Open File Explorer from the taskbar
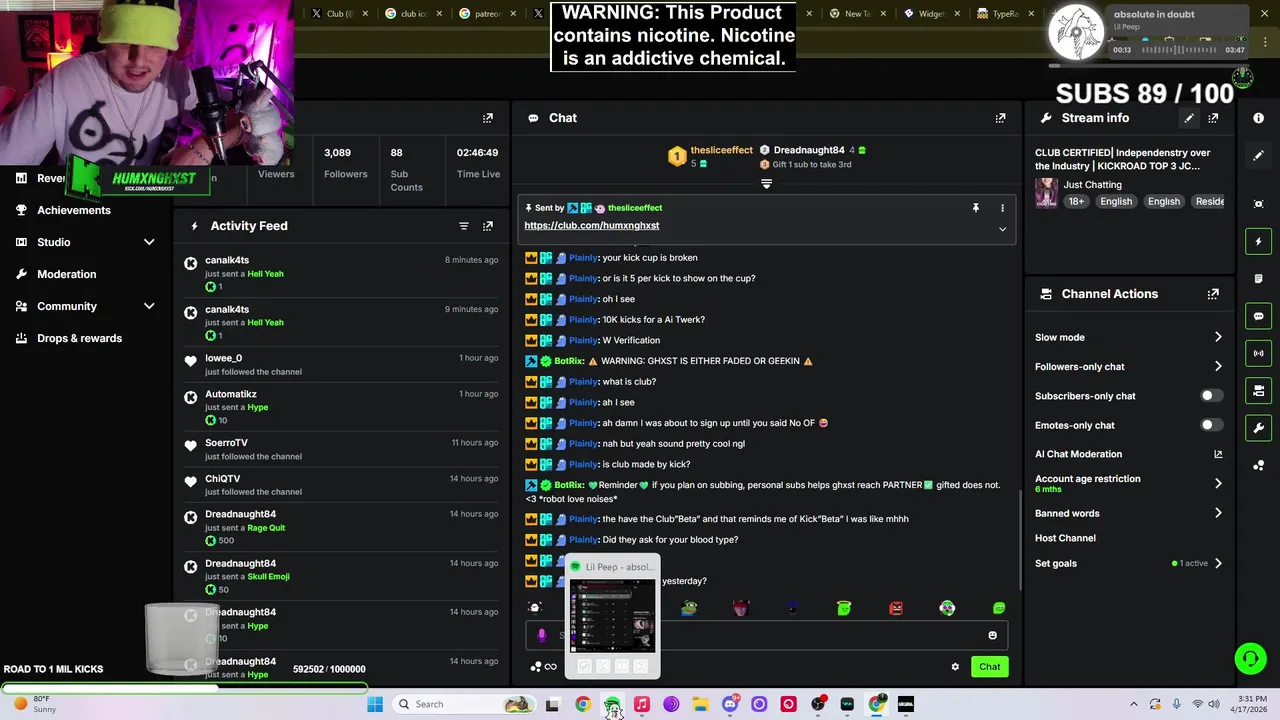The width and height of the screenshot is (1280, 720). tap(701, 704)
